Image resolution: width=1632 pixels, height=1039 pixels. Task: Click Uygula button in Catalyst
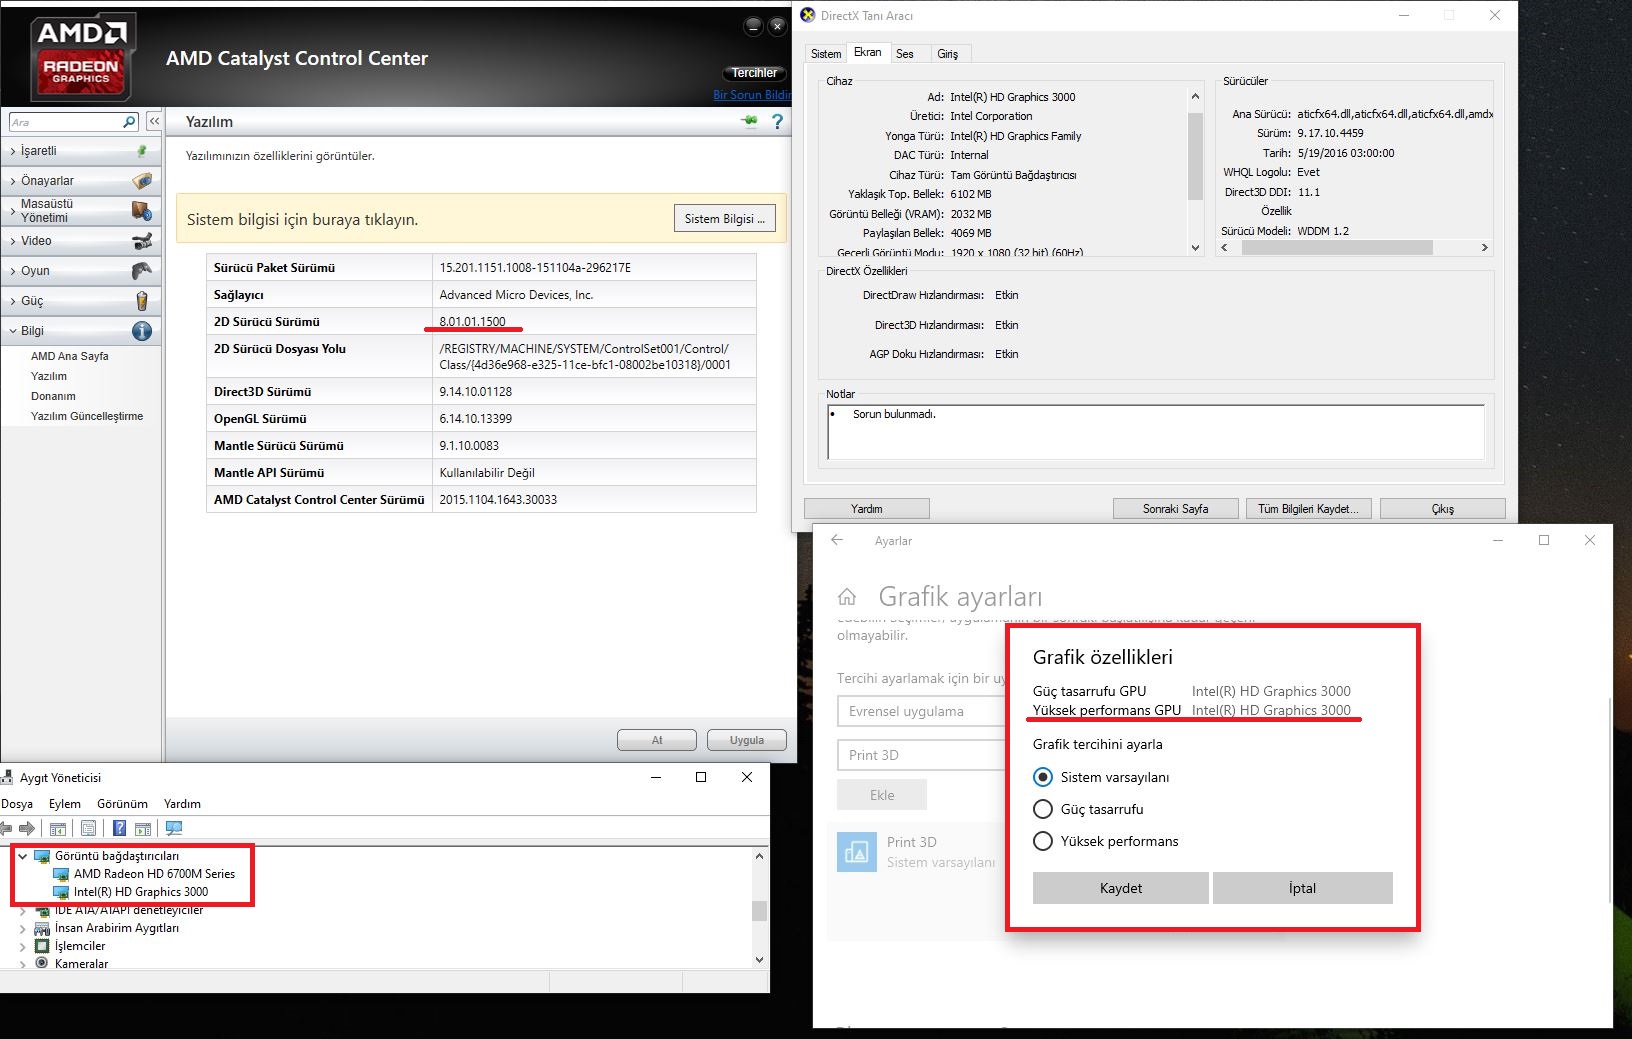[x=747, y=740]
